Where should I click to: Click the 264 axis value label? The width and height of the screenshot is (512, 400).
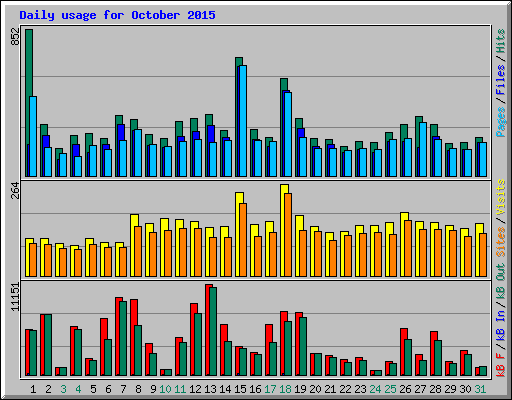point(16,190)
